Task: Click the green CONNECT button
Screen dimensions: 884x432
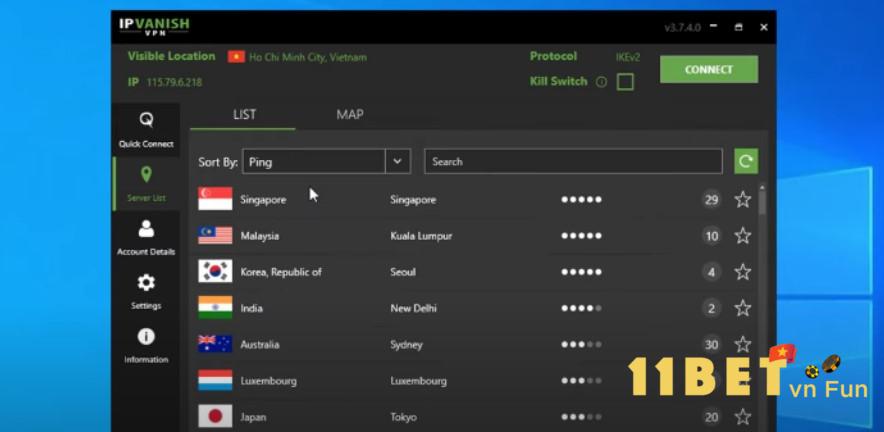Action: [x=709, y=69]
